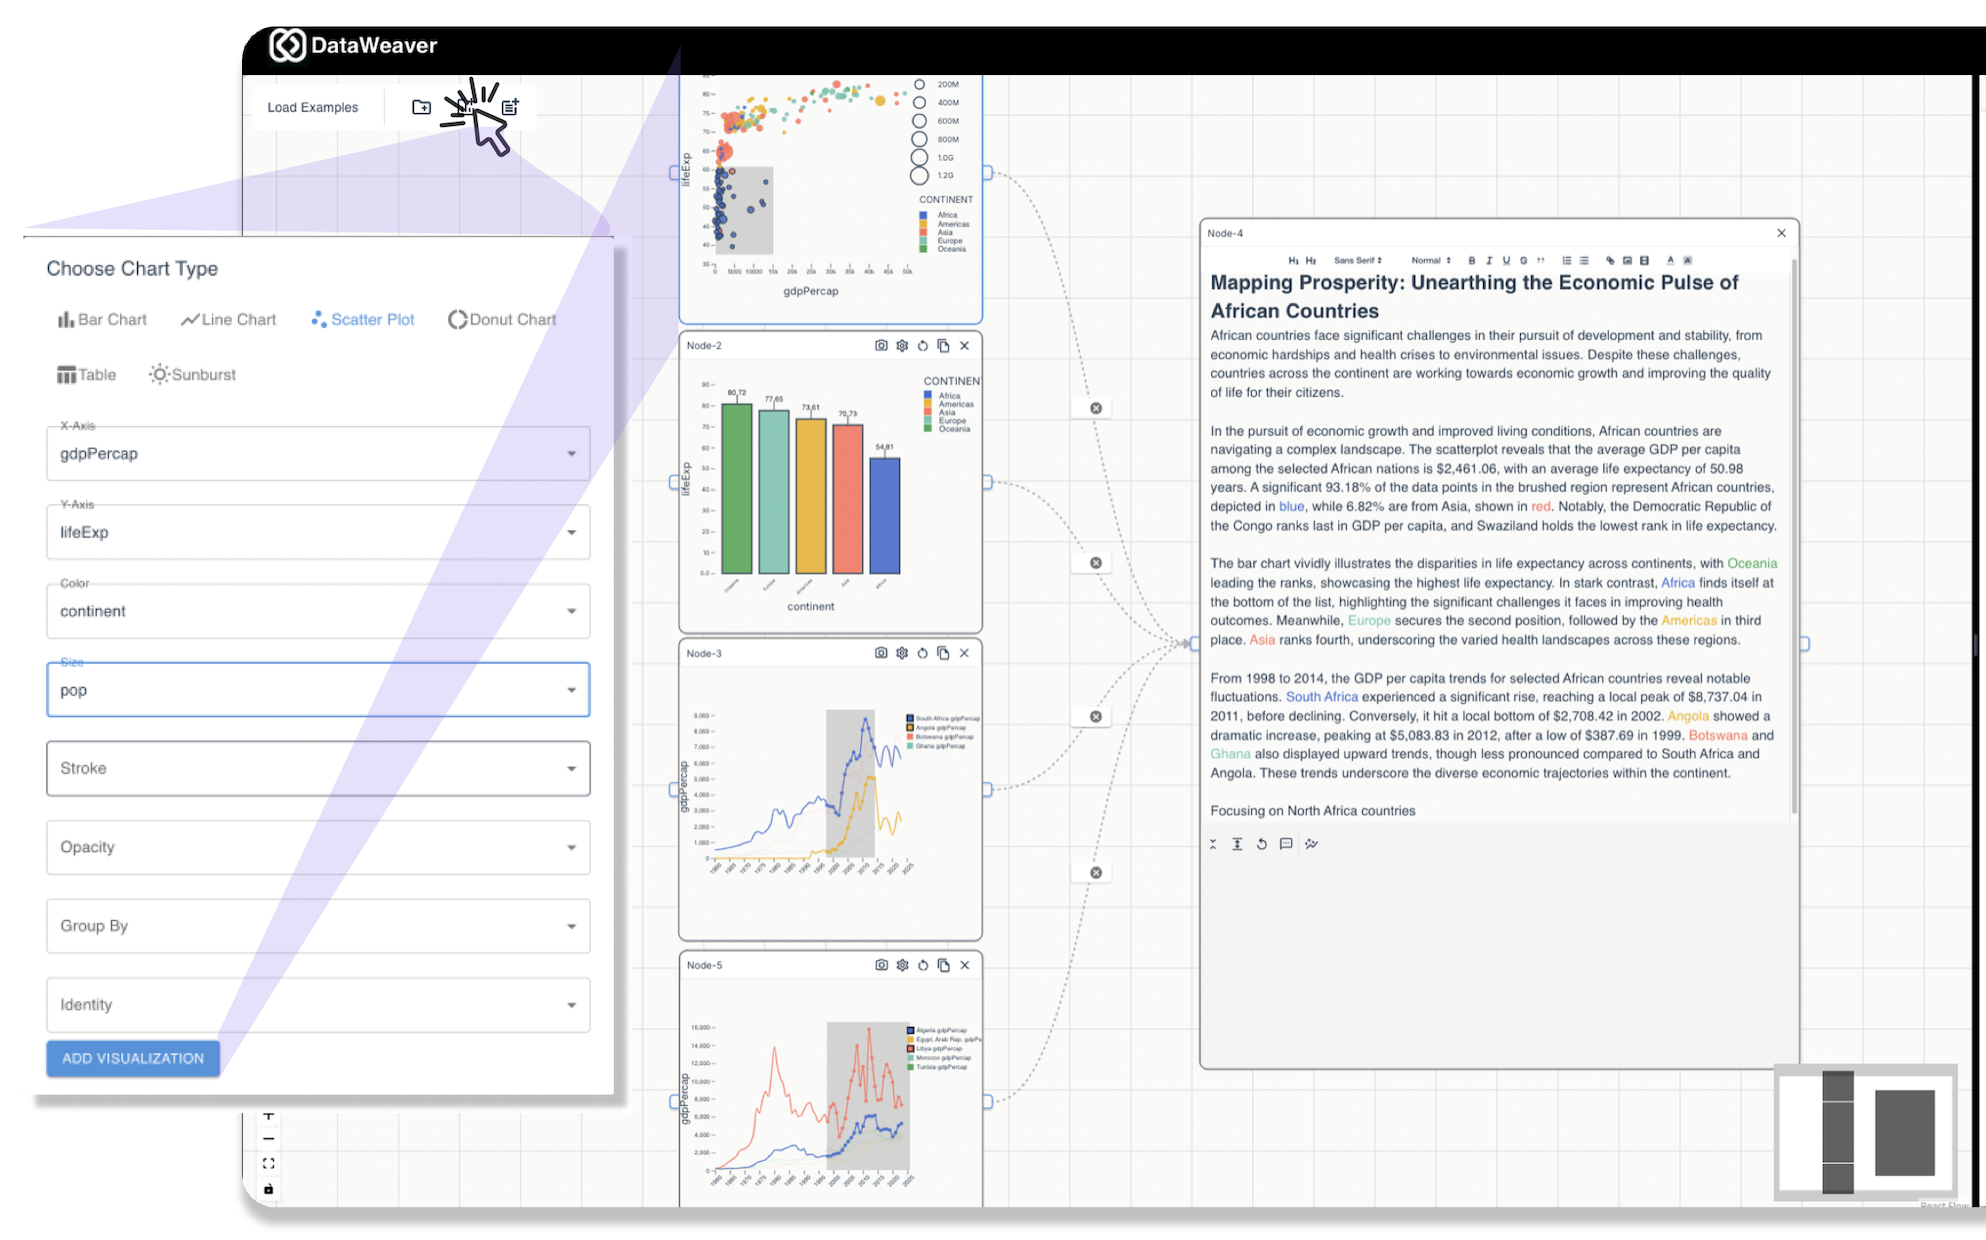This screenshot has width=1986, height=1240.
Task: Click the comment icon below text
Action: pyautogui.click(x=1286, y=844)
